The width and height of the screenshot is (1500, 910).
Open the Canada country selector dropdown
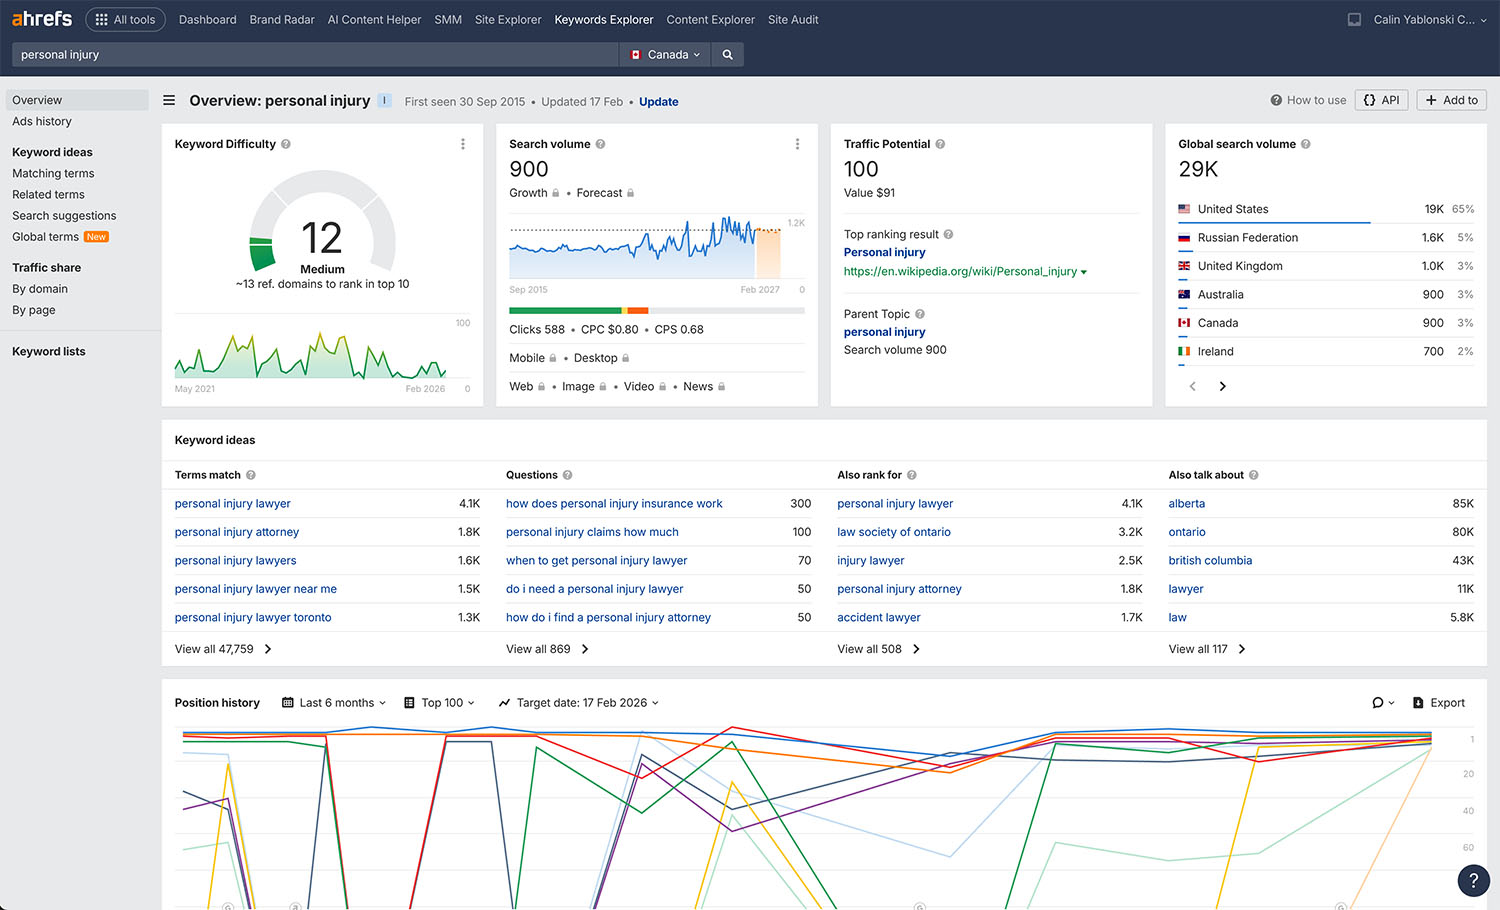coord(664,54)
